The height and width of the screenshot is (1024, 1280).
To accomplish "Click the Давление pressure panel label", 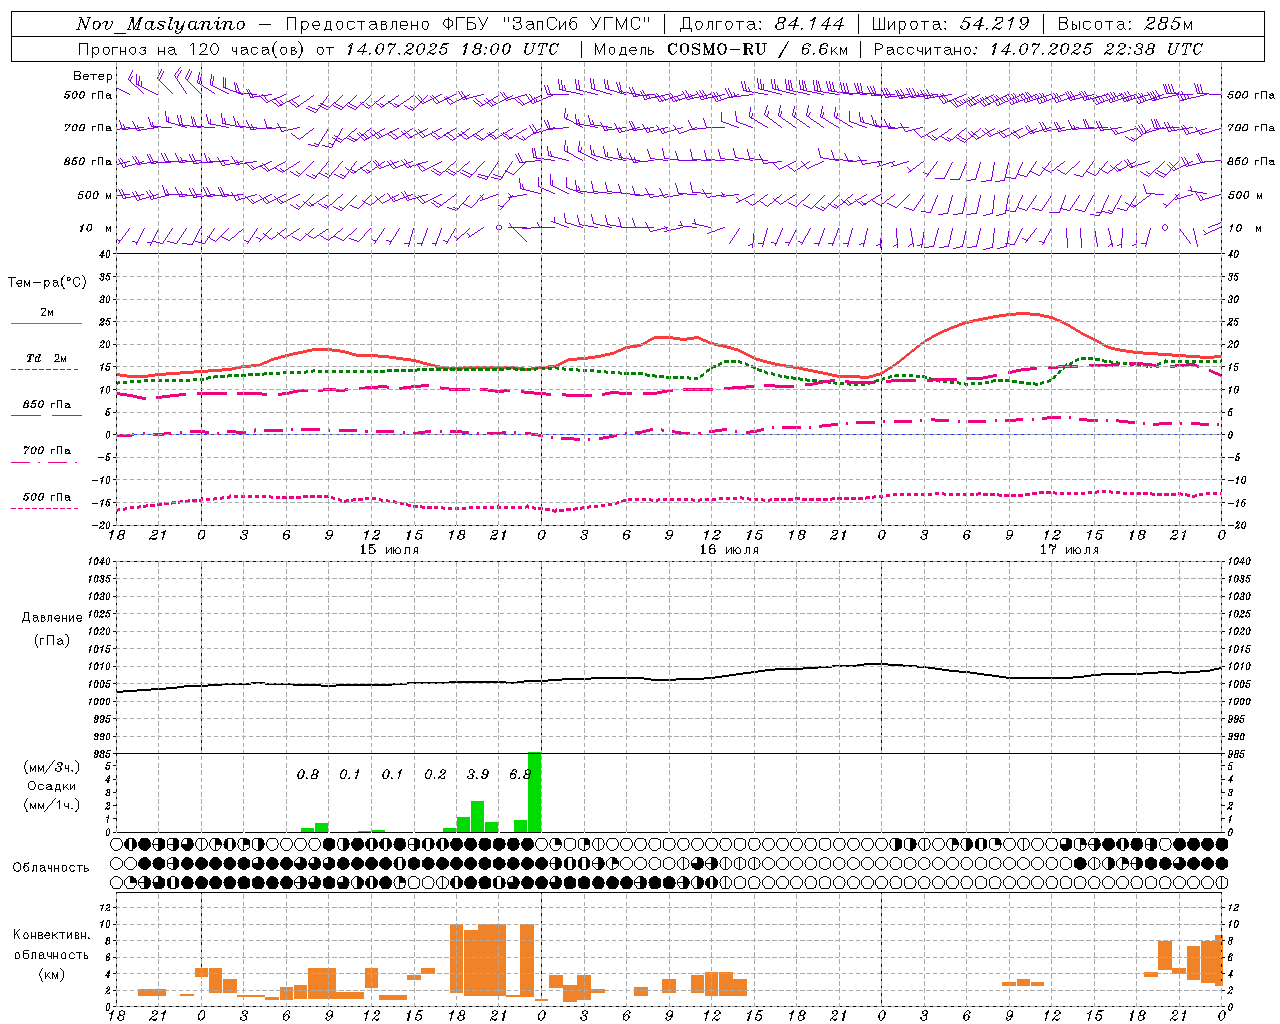I will coord(52,618).
